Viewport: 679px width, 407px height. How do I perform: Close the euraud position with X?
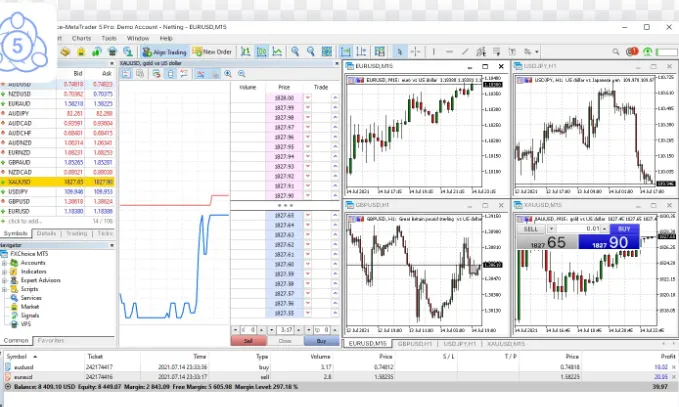[x=673, y=377]
